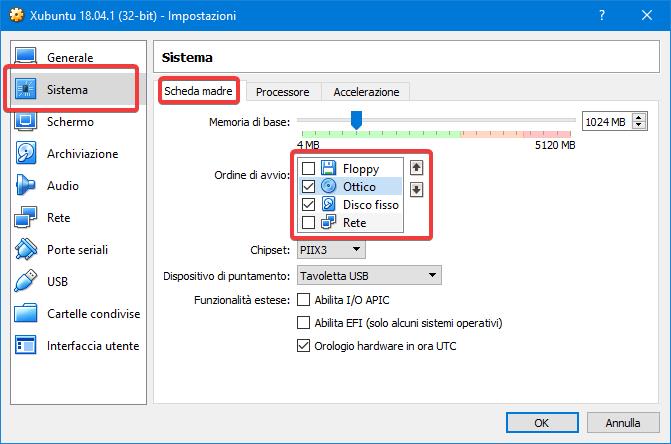Enable the Abilita EFI checkbox
This screenshot has width=671, height=444.
pyautogui.click(x=303, y=322)
